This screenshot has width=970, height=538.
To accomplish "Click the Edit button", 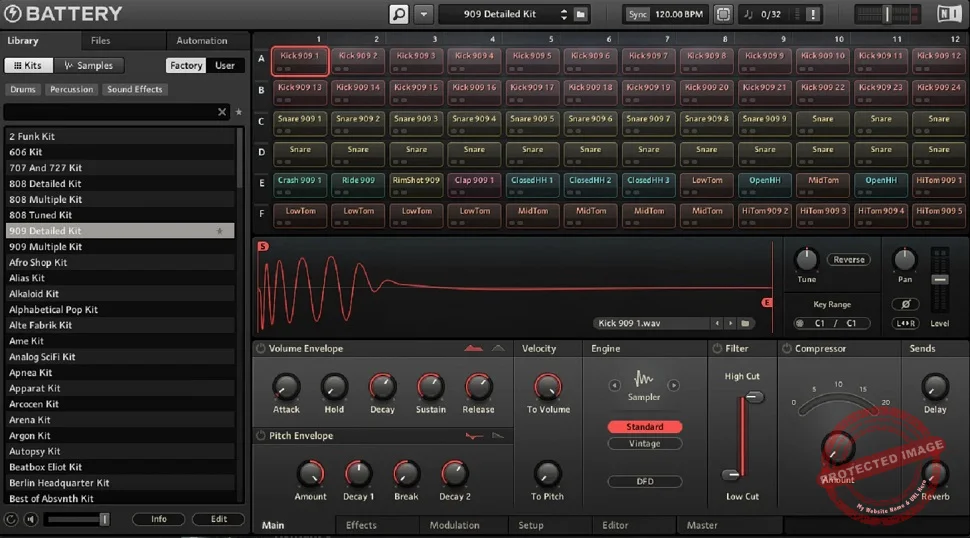I will (x=218, y=519).
